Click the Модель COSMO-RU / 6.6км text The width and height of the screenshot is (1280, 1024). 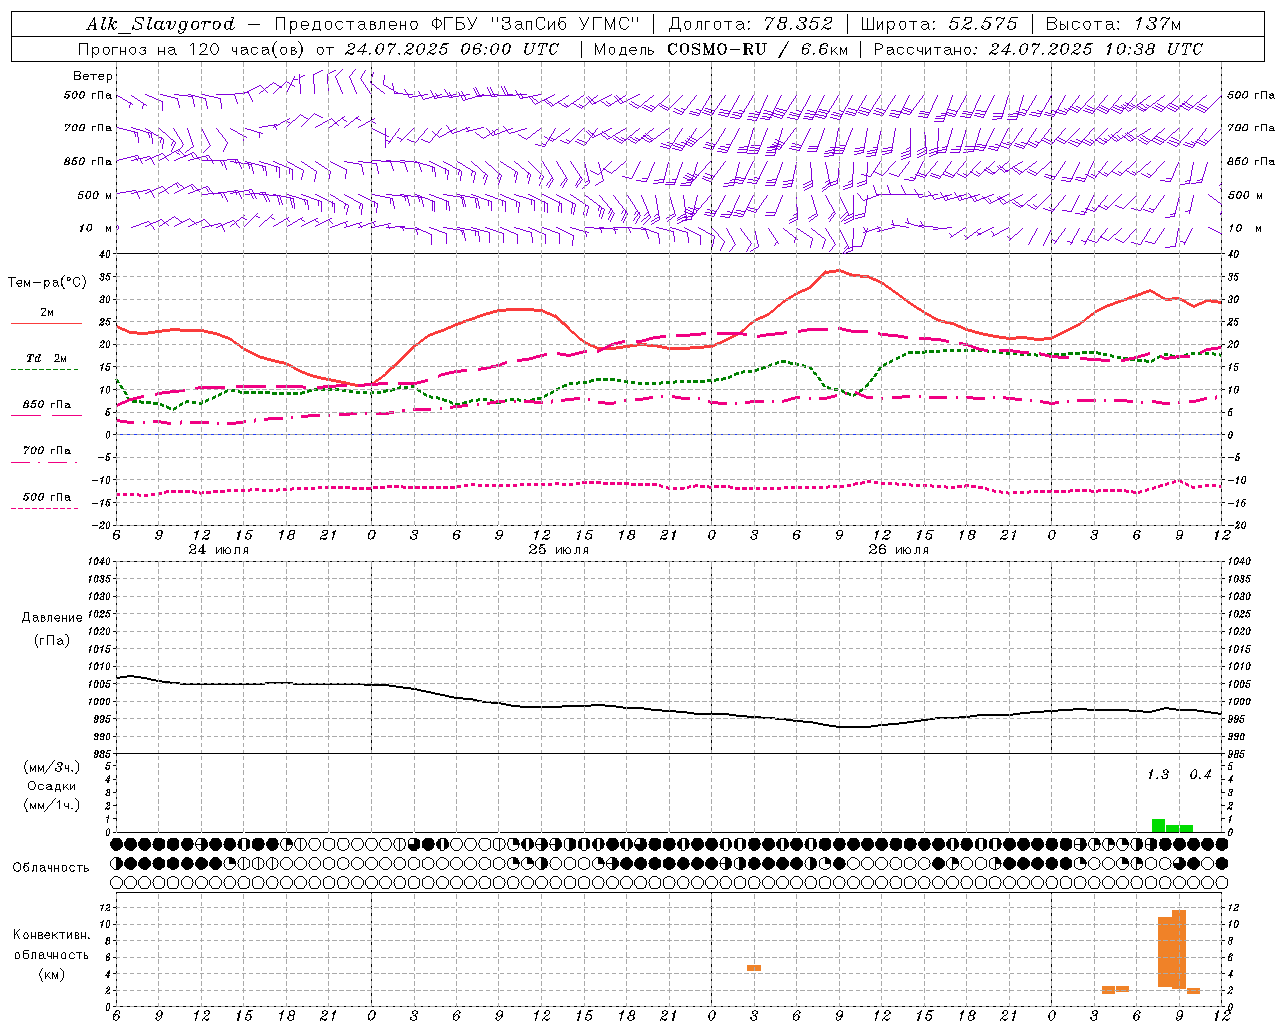click(x=720, y=49)
